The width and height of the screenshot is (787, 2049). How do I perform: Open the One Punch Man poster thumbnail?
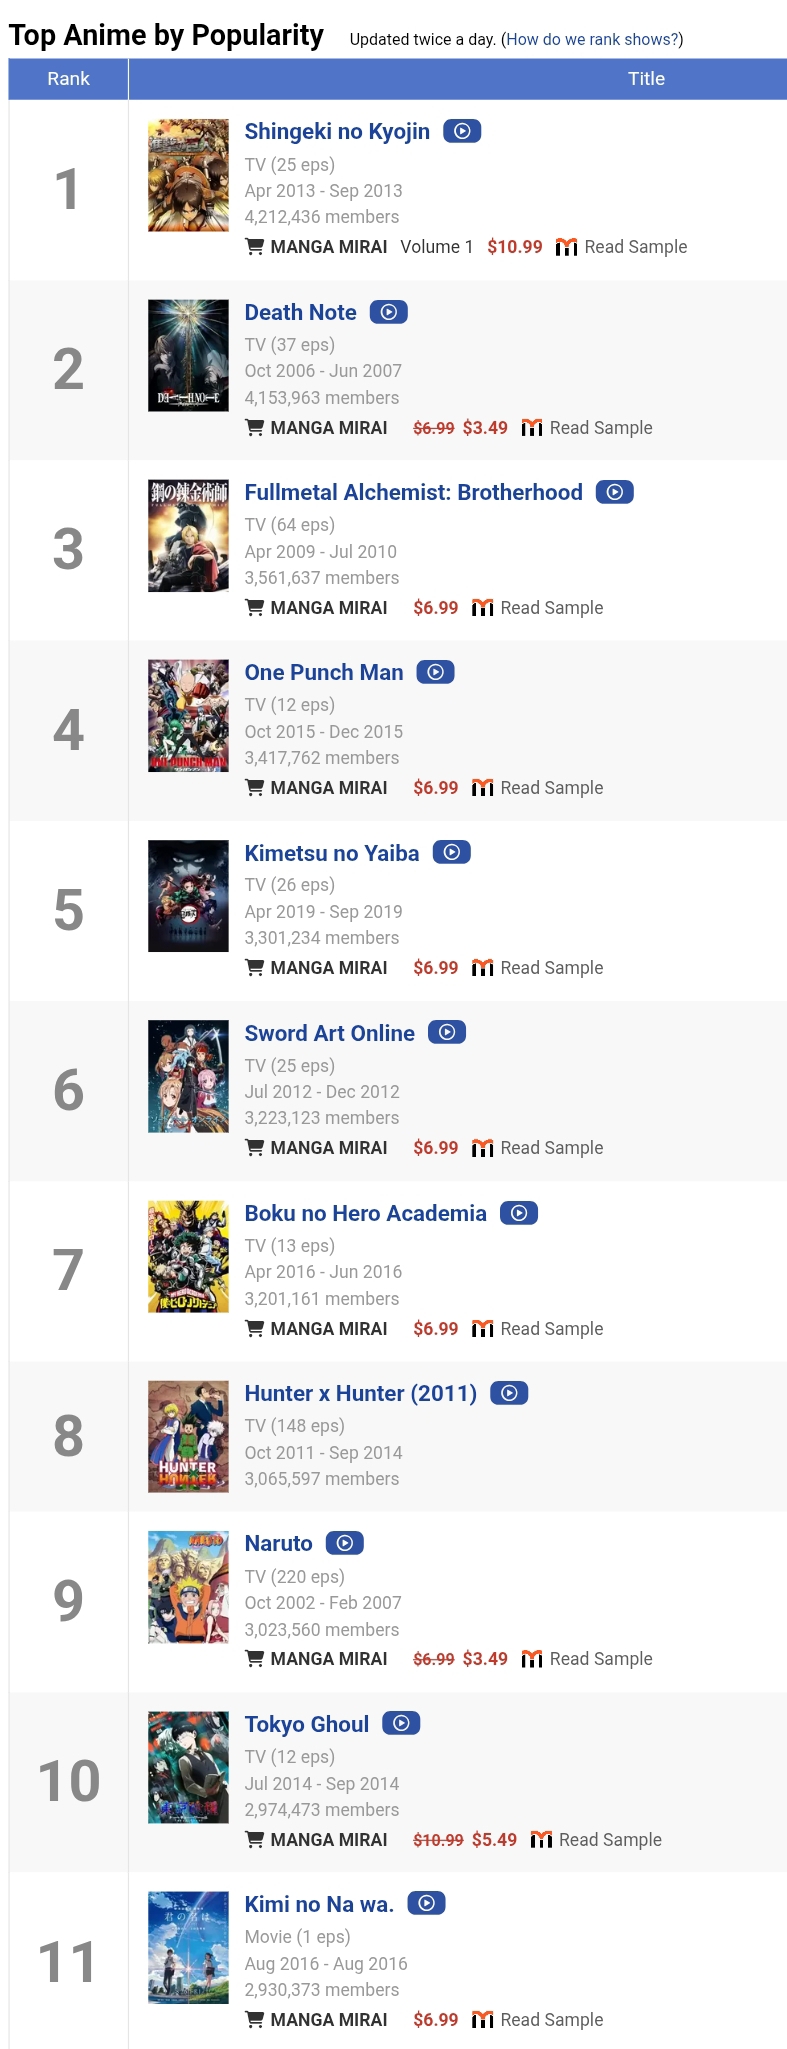click(x=188, y=715)
